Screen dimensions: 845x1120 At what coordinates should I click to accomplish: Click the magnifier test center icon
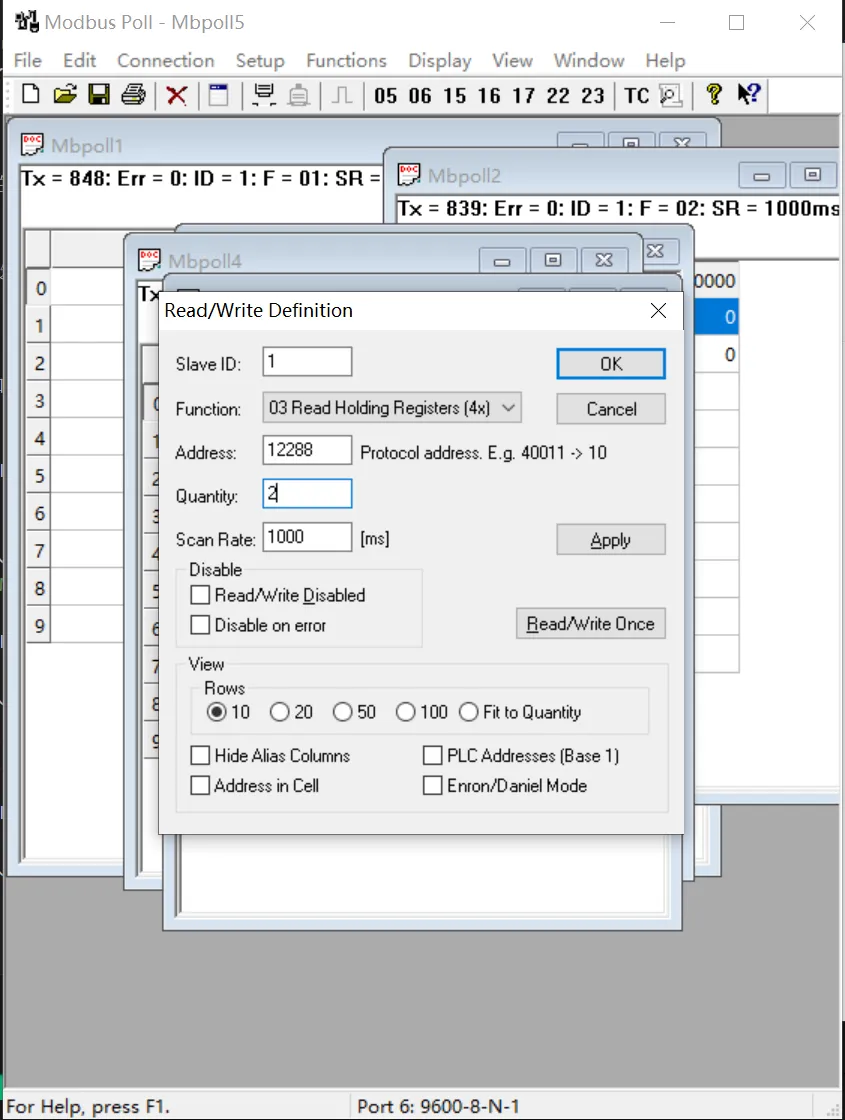point(671,95)
